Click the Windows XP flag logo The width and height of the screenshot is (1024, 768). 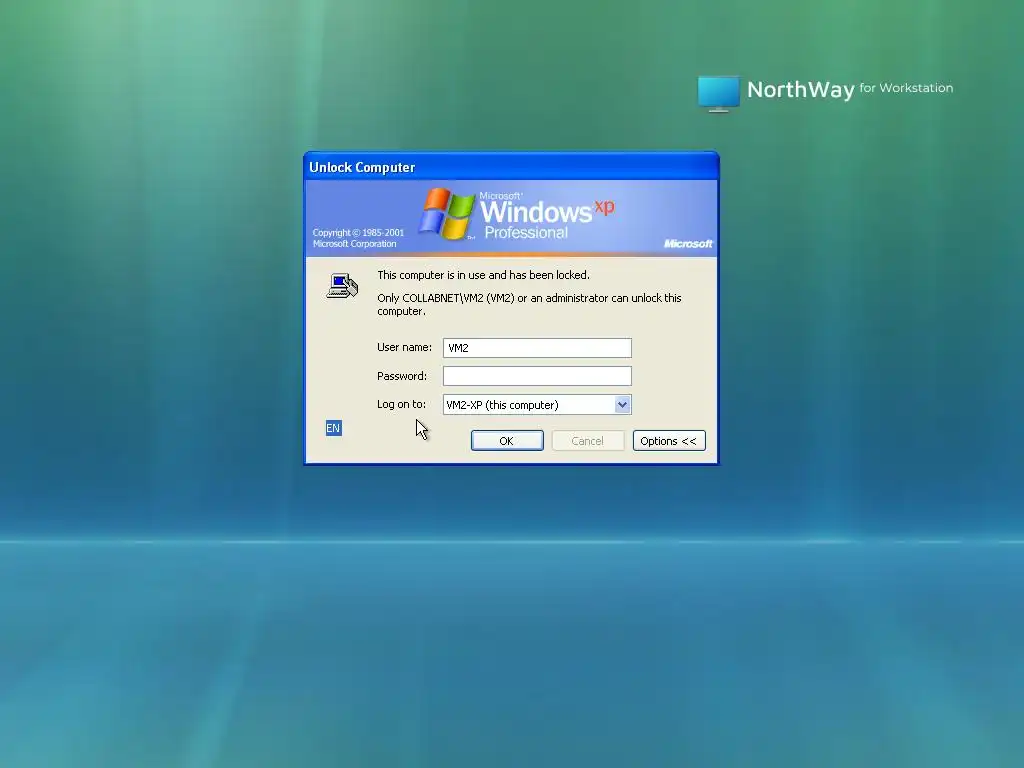point(447,214)
